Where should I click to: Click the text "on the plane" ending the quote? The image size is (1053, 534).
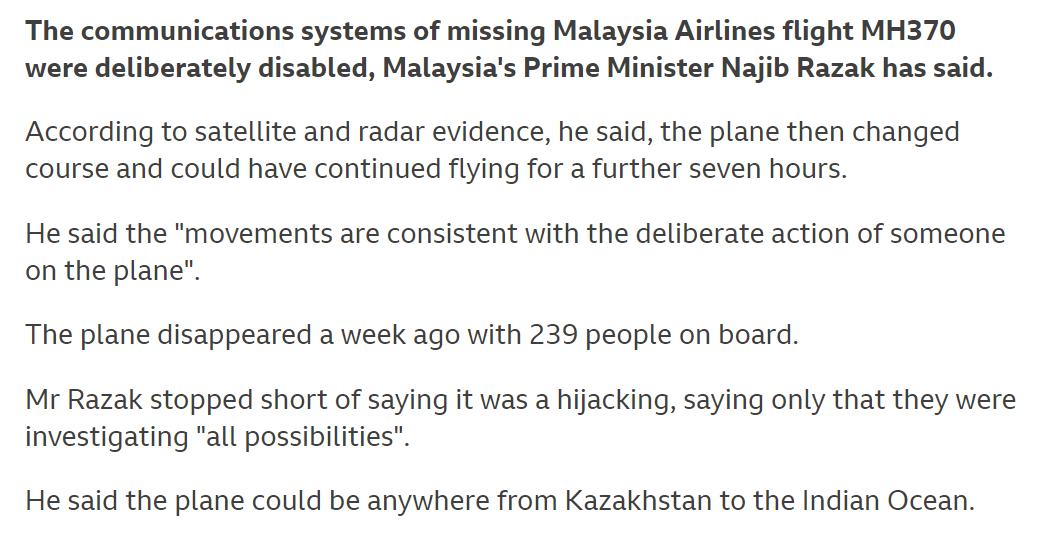click(108, 272)
